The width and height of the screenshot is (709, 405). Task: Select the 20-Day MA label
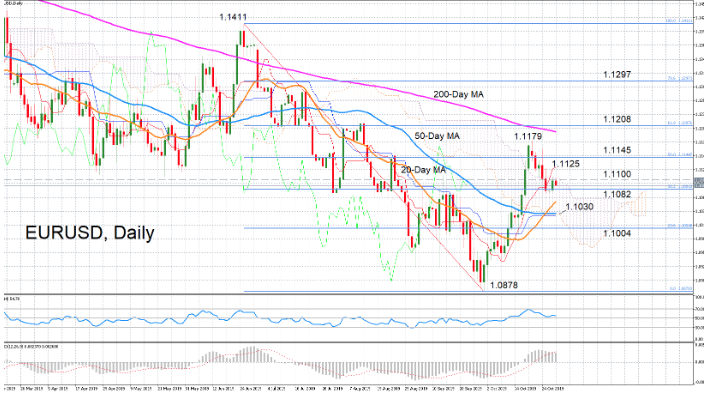click(x=423, y=170)
